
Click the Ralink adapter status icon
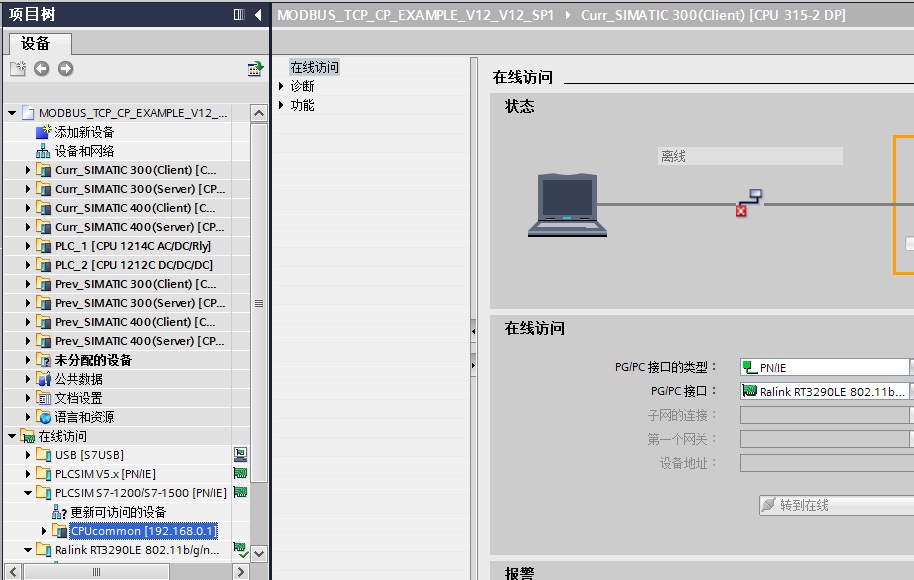(240, 549)
